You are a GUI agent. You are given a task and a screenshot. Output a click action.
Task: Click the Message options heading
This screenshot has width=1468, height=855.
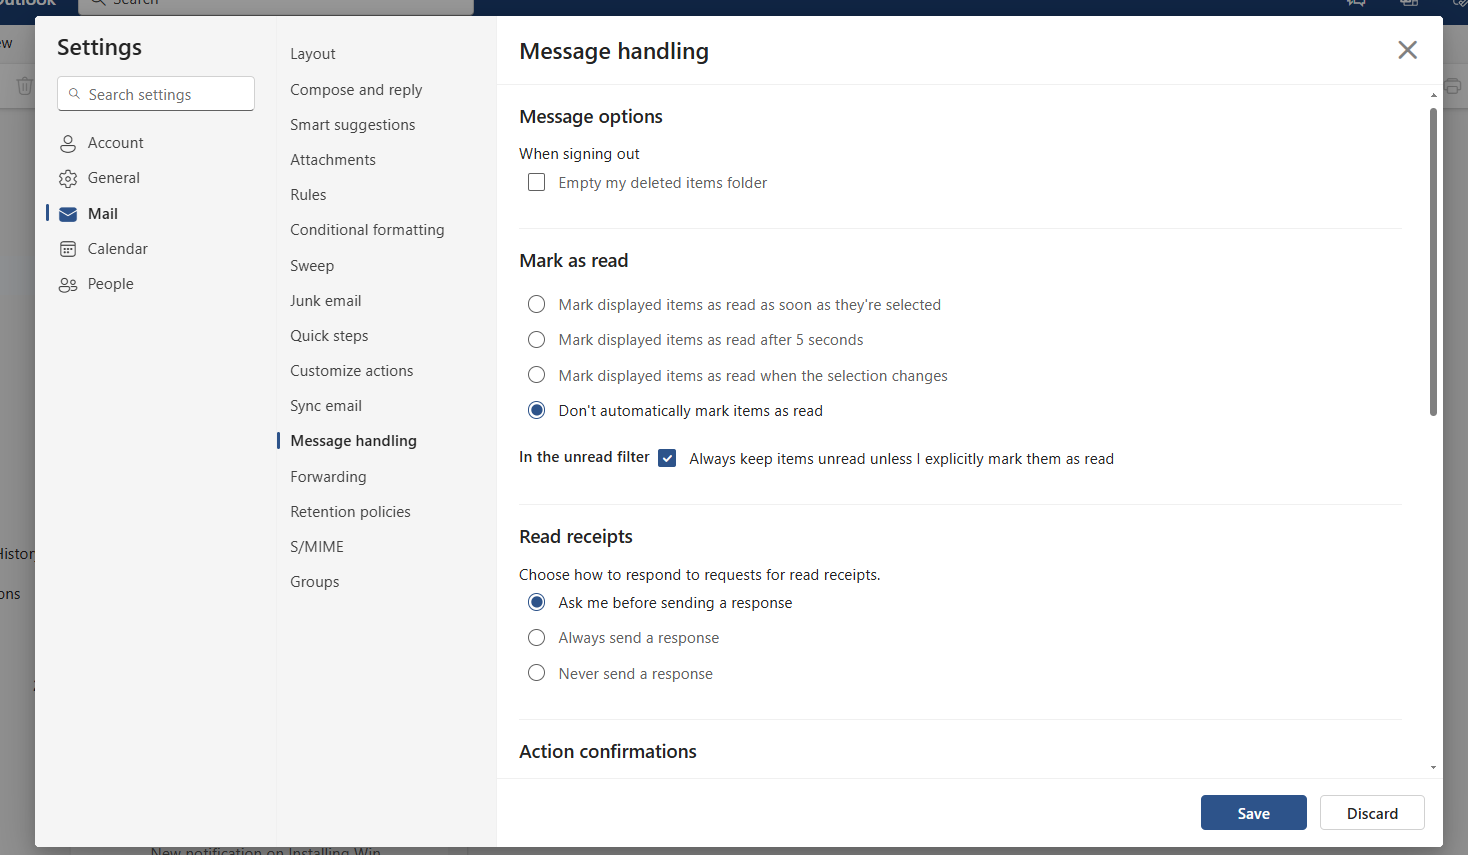(x=591, y=117)
